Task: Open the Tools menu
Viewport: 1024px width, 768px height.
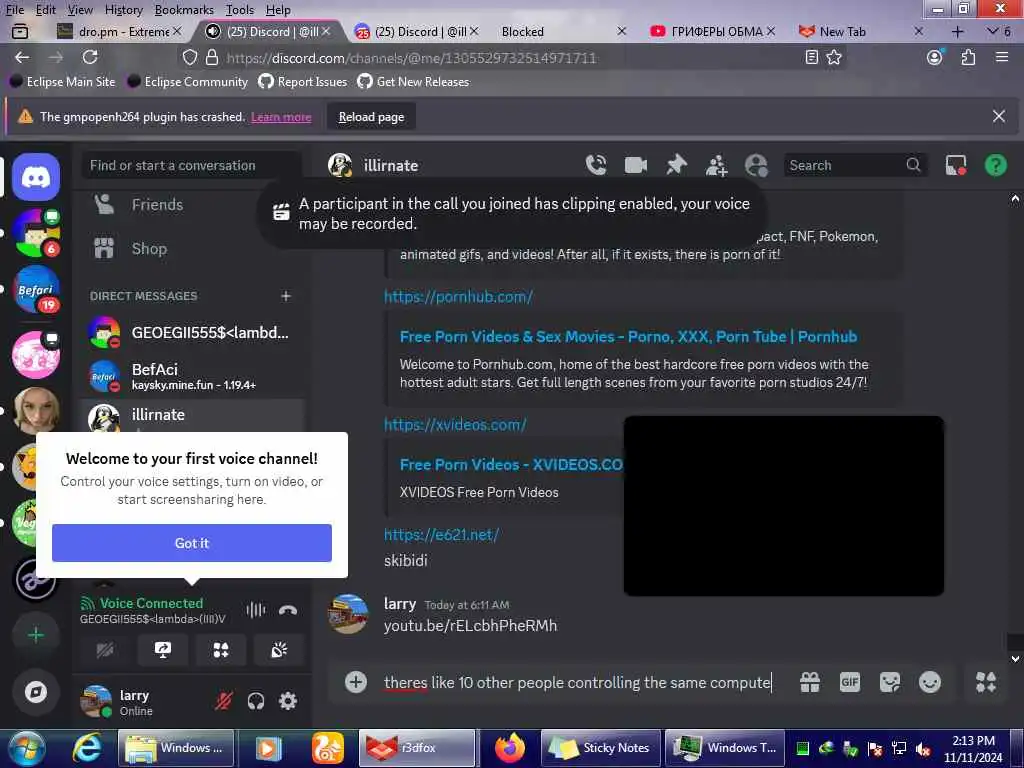Action: [239, 10]
